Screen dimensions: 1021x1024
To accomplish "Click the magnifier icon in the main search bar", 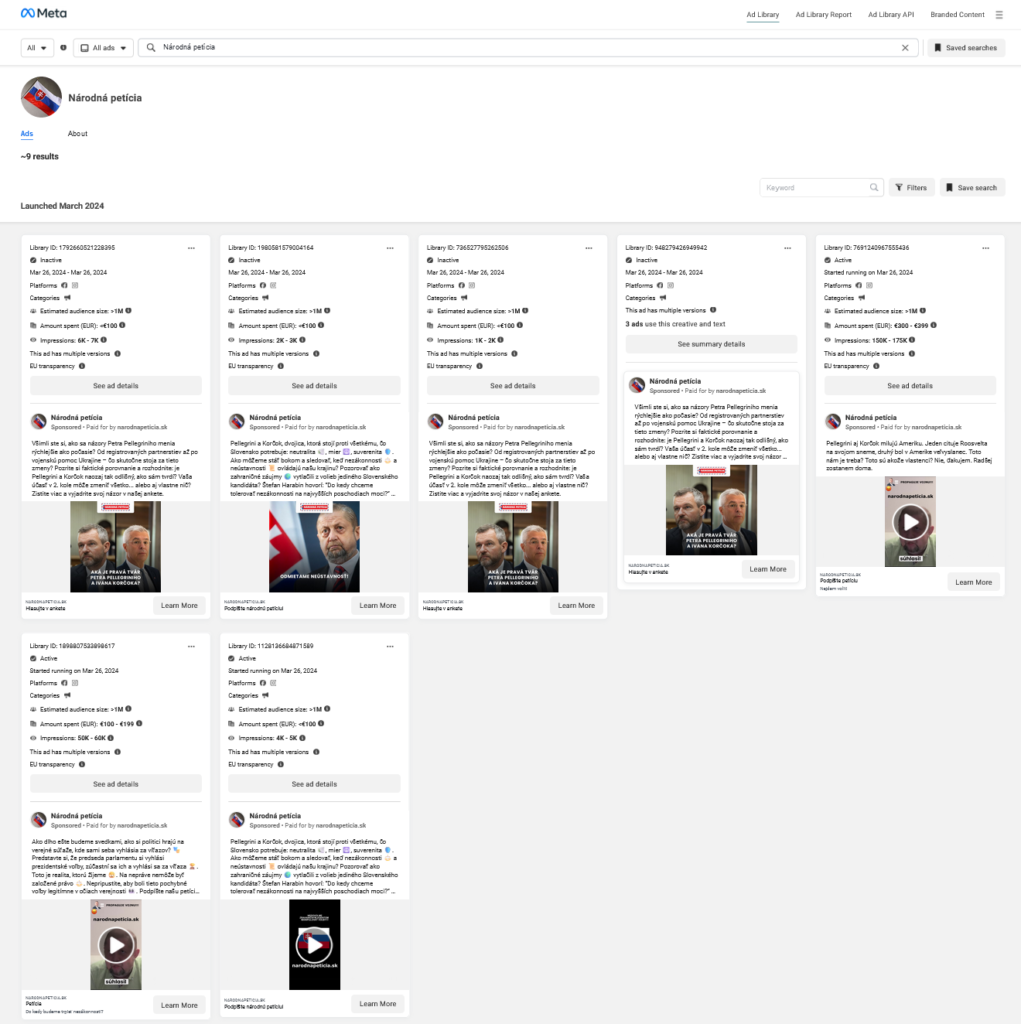I will coord(151,48).
